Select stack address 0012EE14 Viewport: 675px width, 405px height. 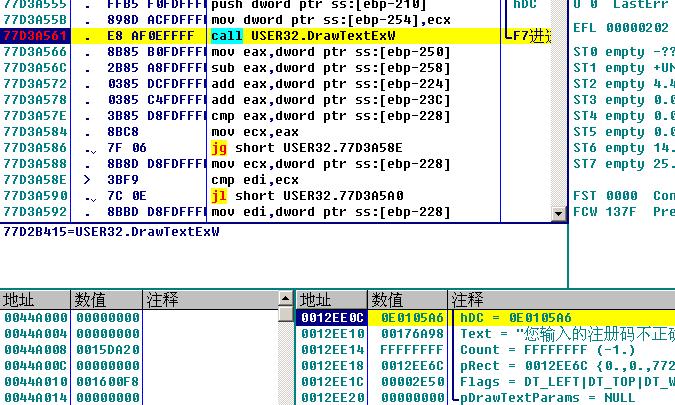click(x=332, y=349)
